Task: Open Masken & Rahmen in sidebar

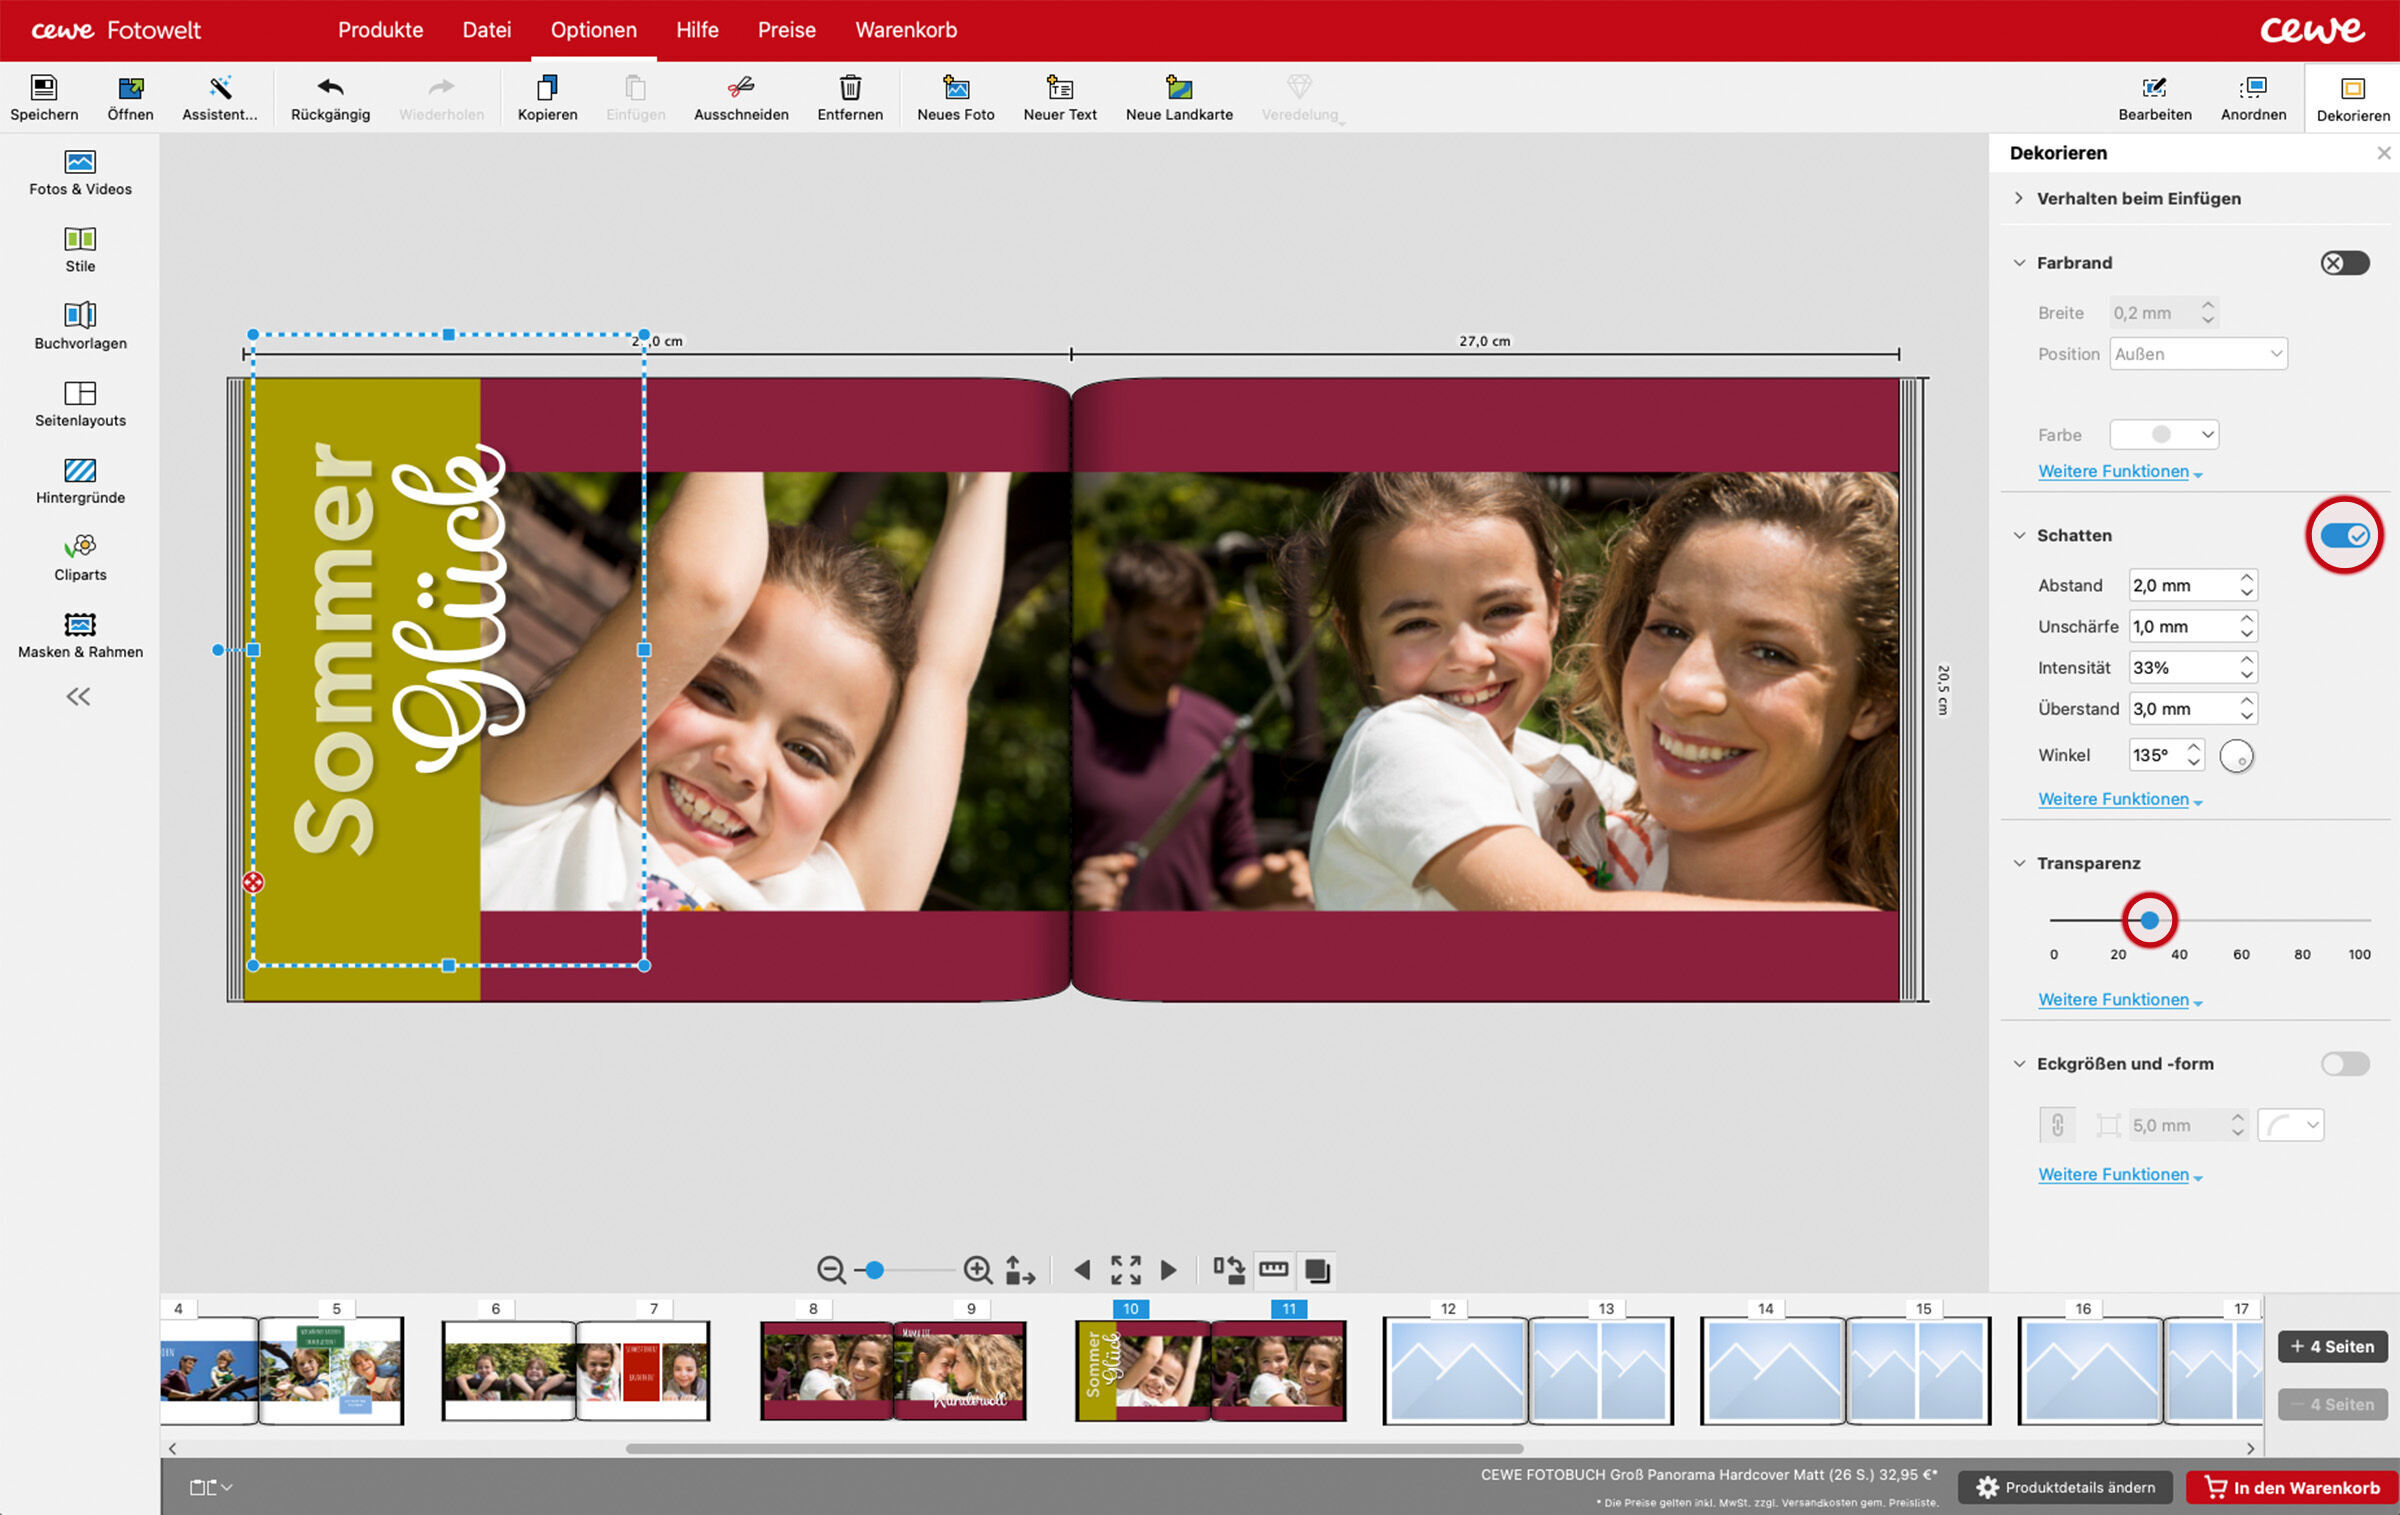Action: point(80,636)
